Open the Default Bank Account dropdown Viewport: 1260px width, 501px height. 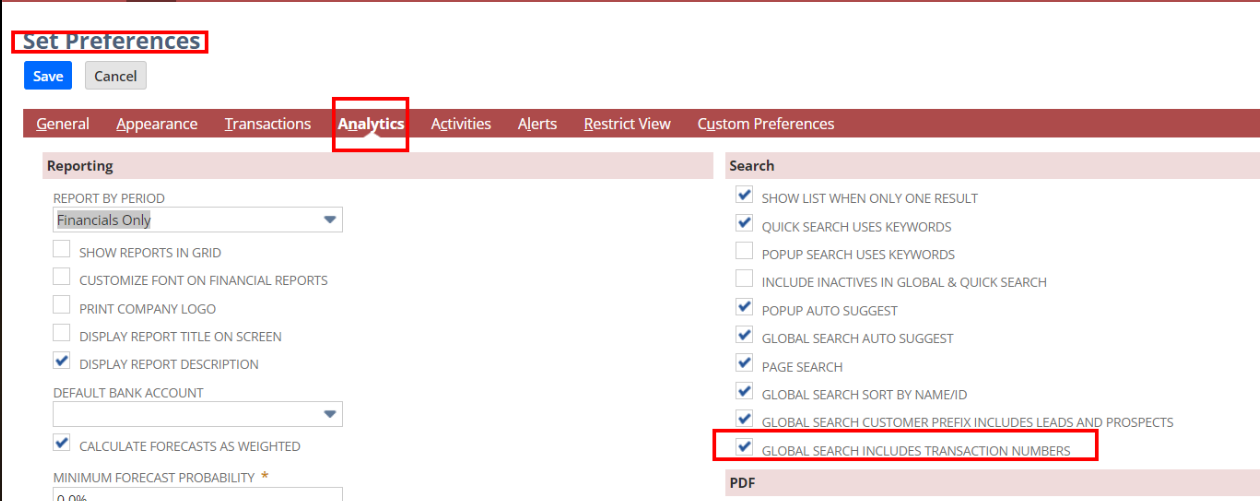click(x=197, y=414)
